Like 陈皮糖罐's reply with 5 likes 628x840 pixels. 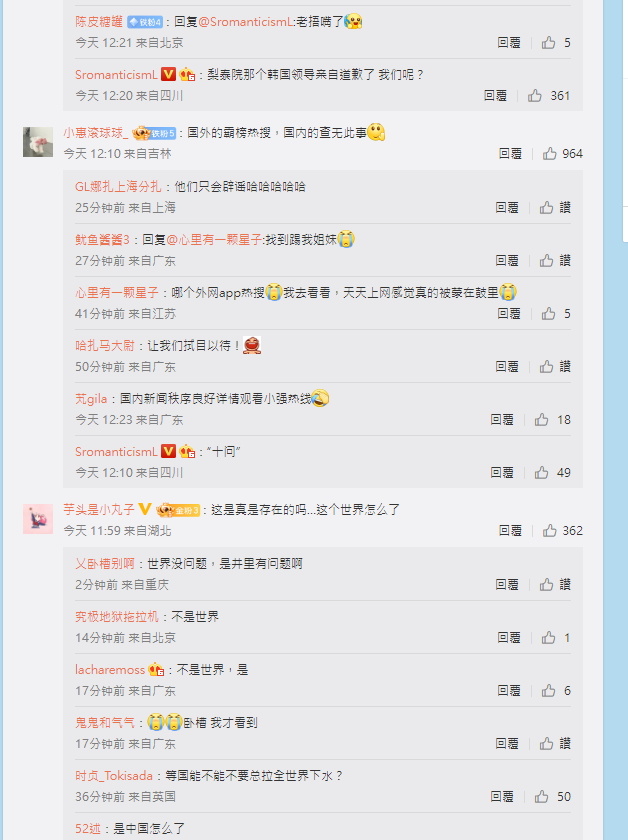pyautogui.click(x=548, y=43)
